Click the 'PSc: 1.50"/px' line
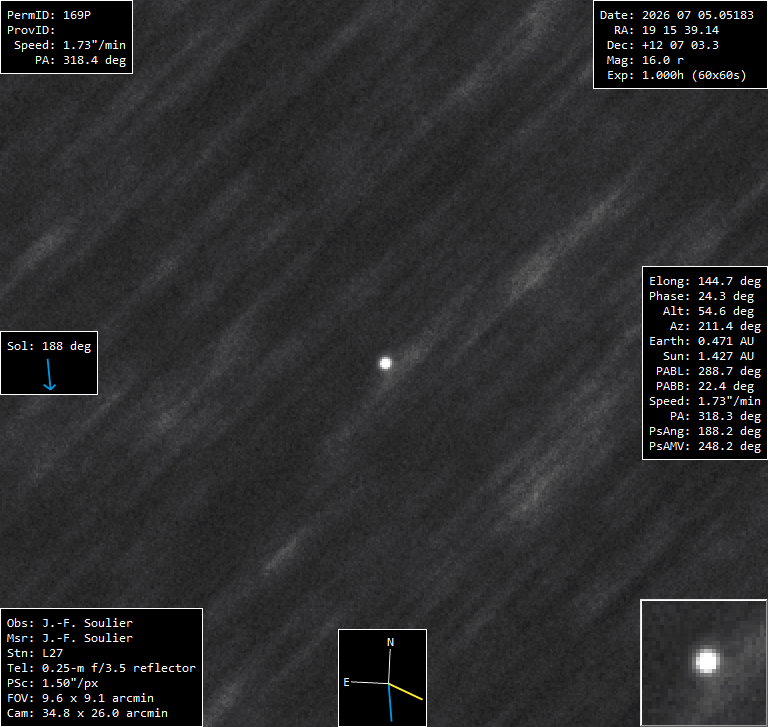 pyautogui.click(x=52, y=683)
